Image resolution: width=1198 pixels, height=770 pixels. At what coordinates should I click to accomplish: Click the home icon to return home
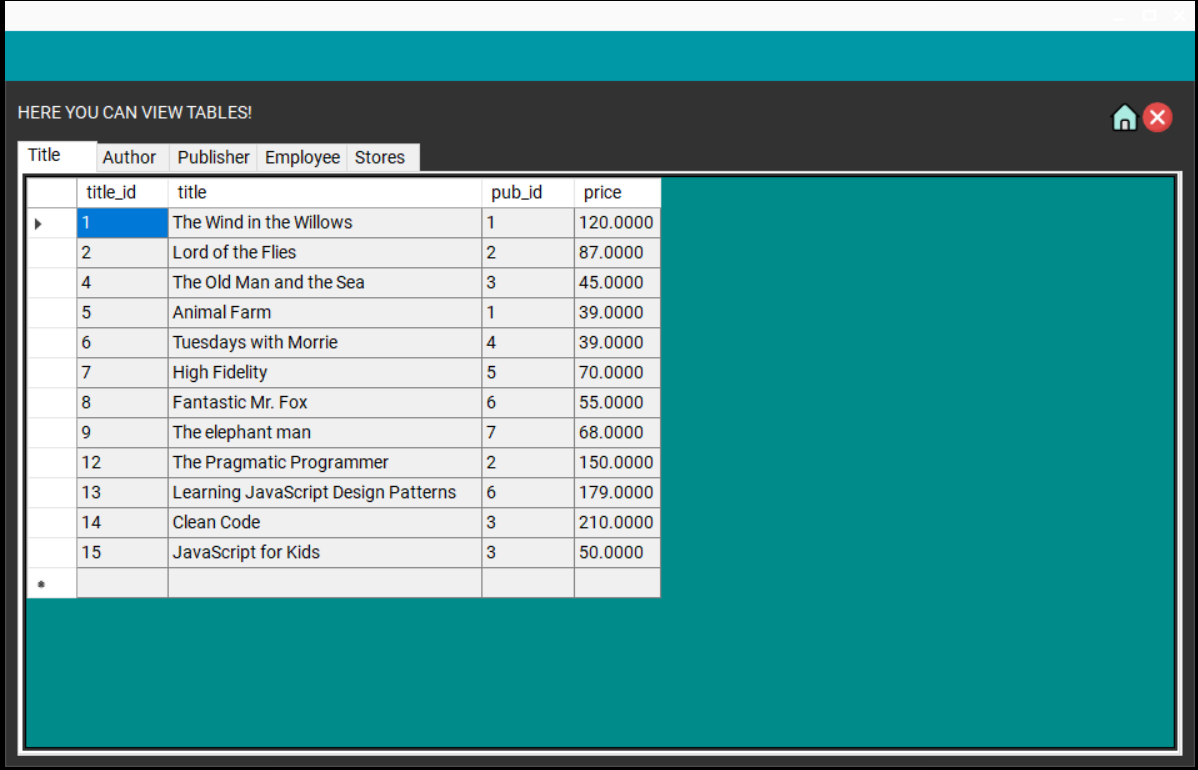click(1124, 117)
